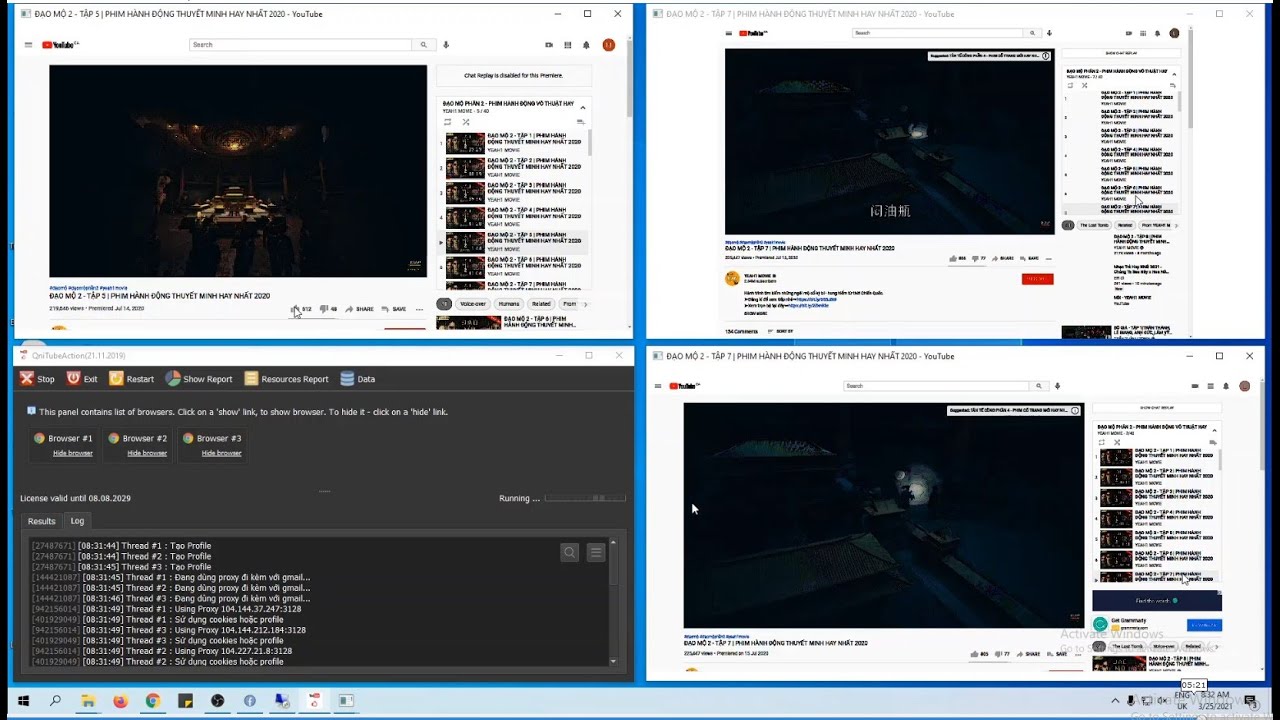Click search magnifier button in top-left YouTube window
The height and width of the screenshot is (720, 1280).
(423, 45)
